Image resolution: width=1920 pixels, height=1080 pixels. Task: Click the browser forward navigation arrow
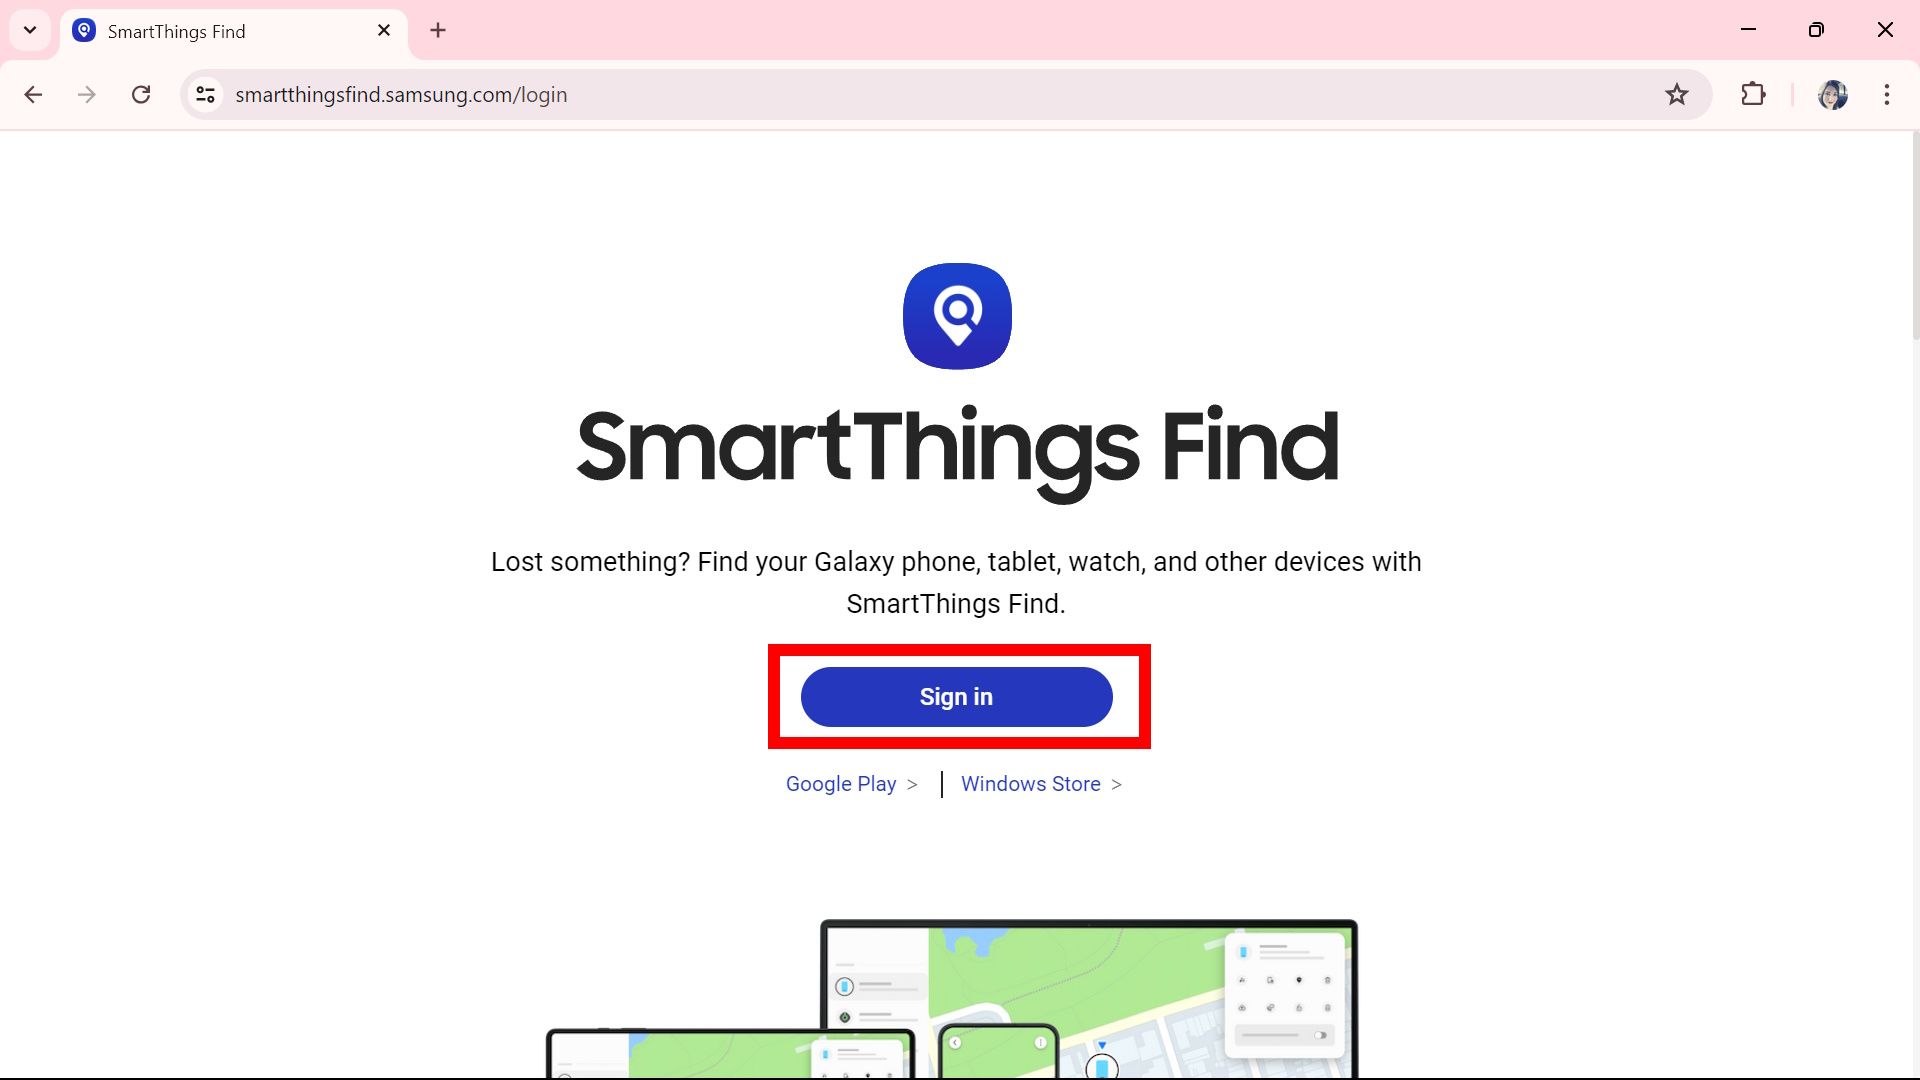[x=86, y=94]
